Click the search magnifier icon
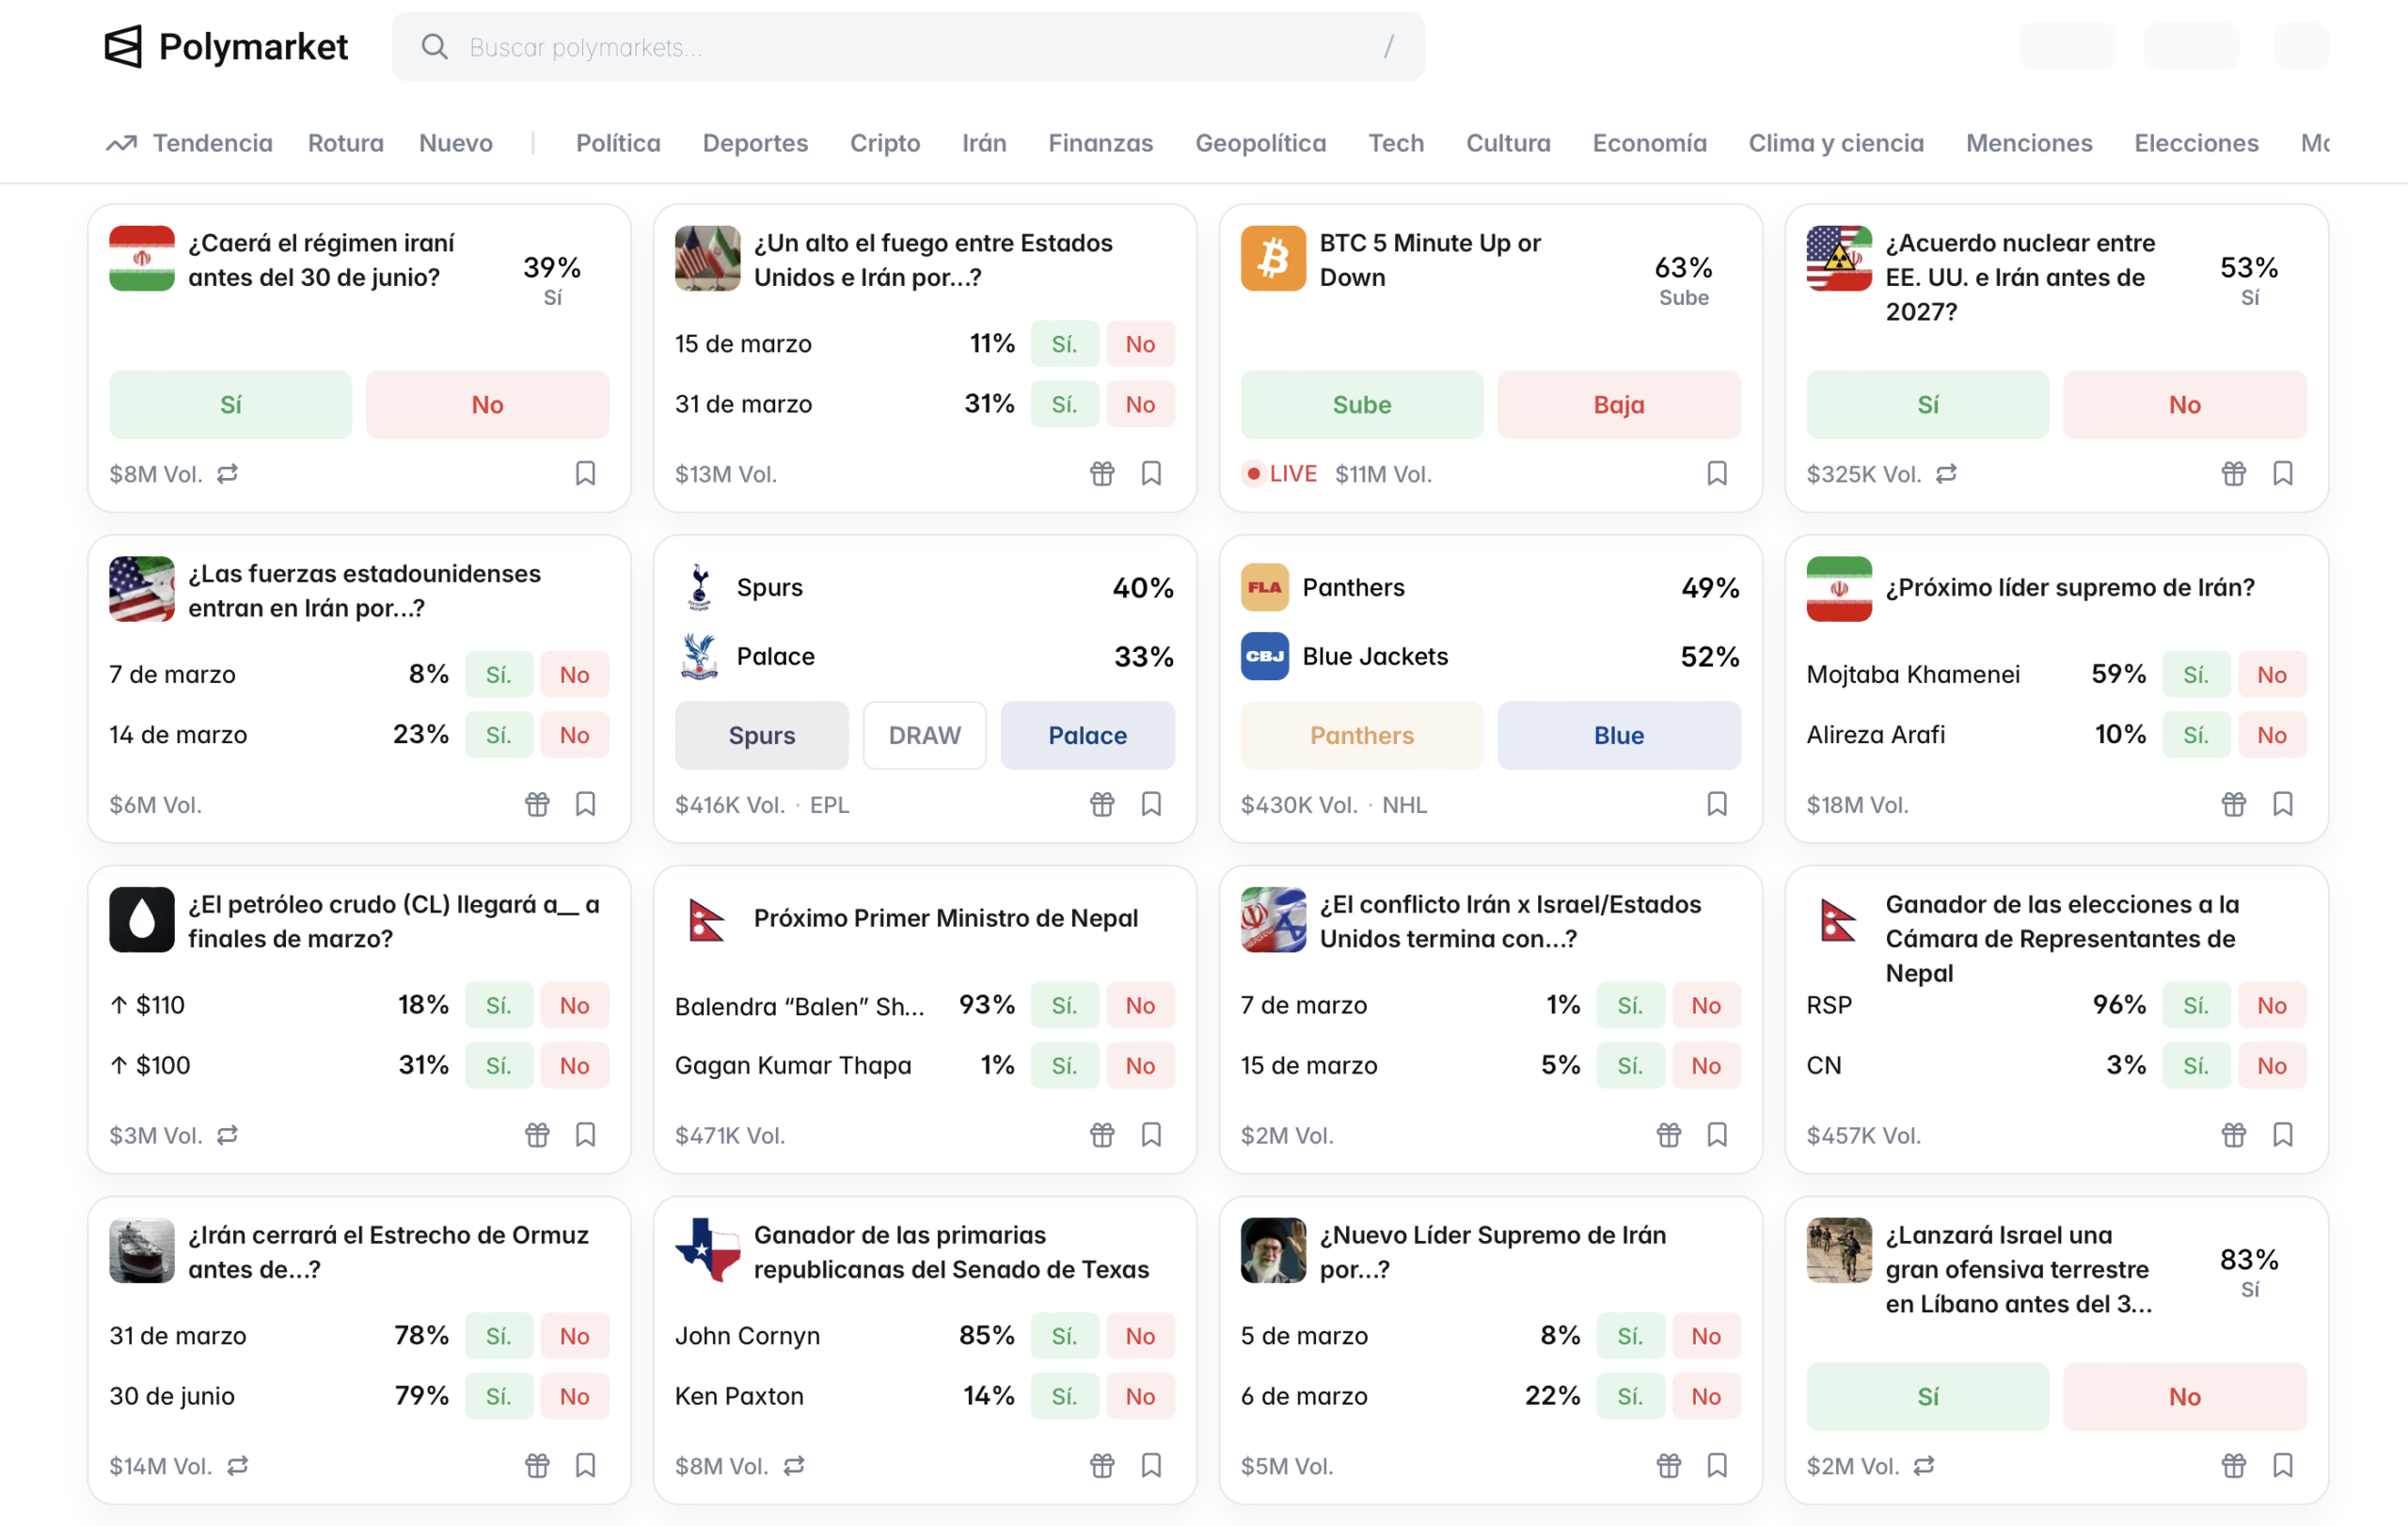The height and width of the screenshot is (1526, 2408). (434, 47)
